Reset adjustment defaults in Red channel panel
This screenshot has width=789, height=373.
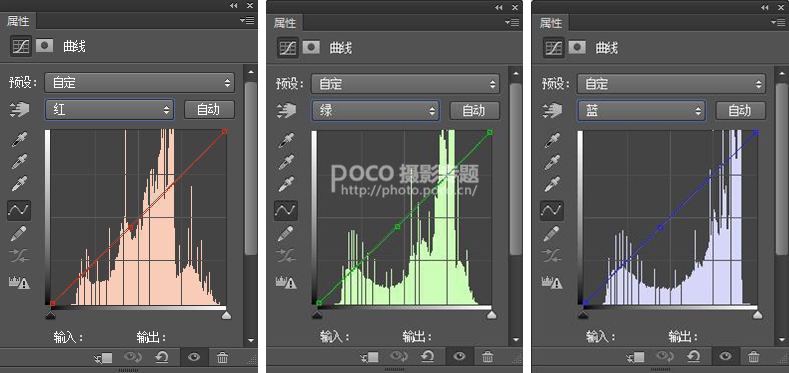pyautogui.click(x=162, y=357)
